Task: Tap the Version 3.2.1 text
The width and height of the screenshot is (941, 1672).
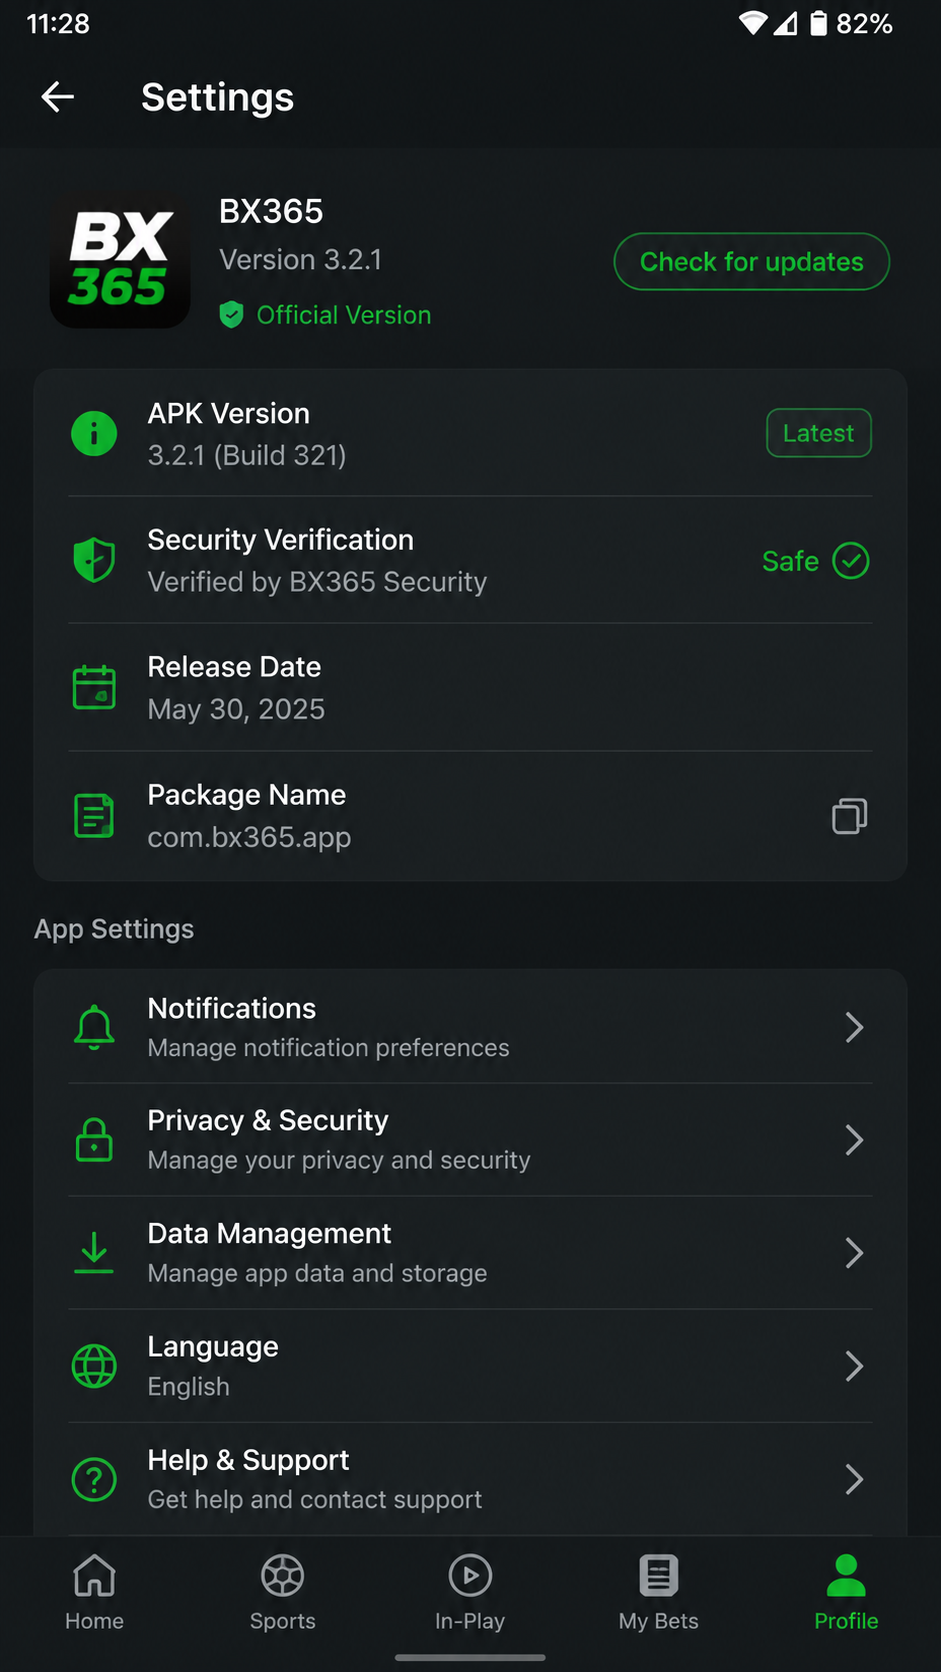Action: (300, 260)
